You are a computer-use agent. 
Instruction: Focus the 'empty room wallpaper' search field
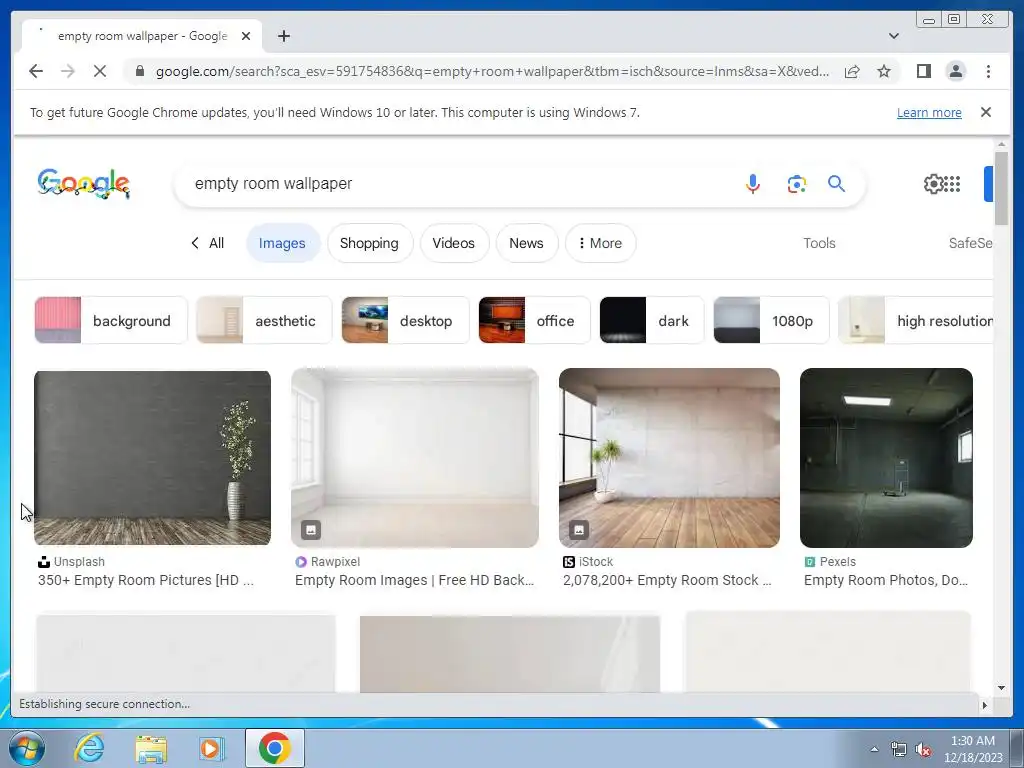click(x=457, y=184)
